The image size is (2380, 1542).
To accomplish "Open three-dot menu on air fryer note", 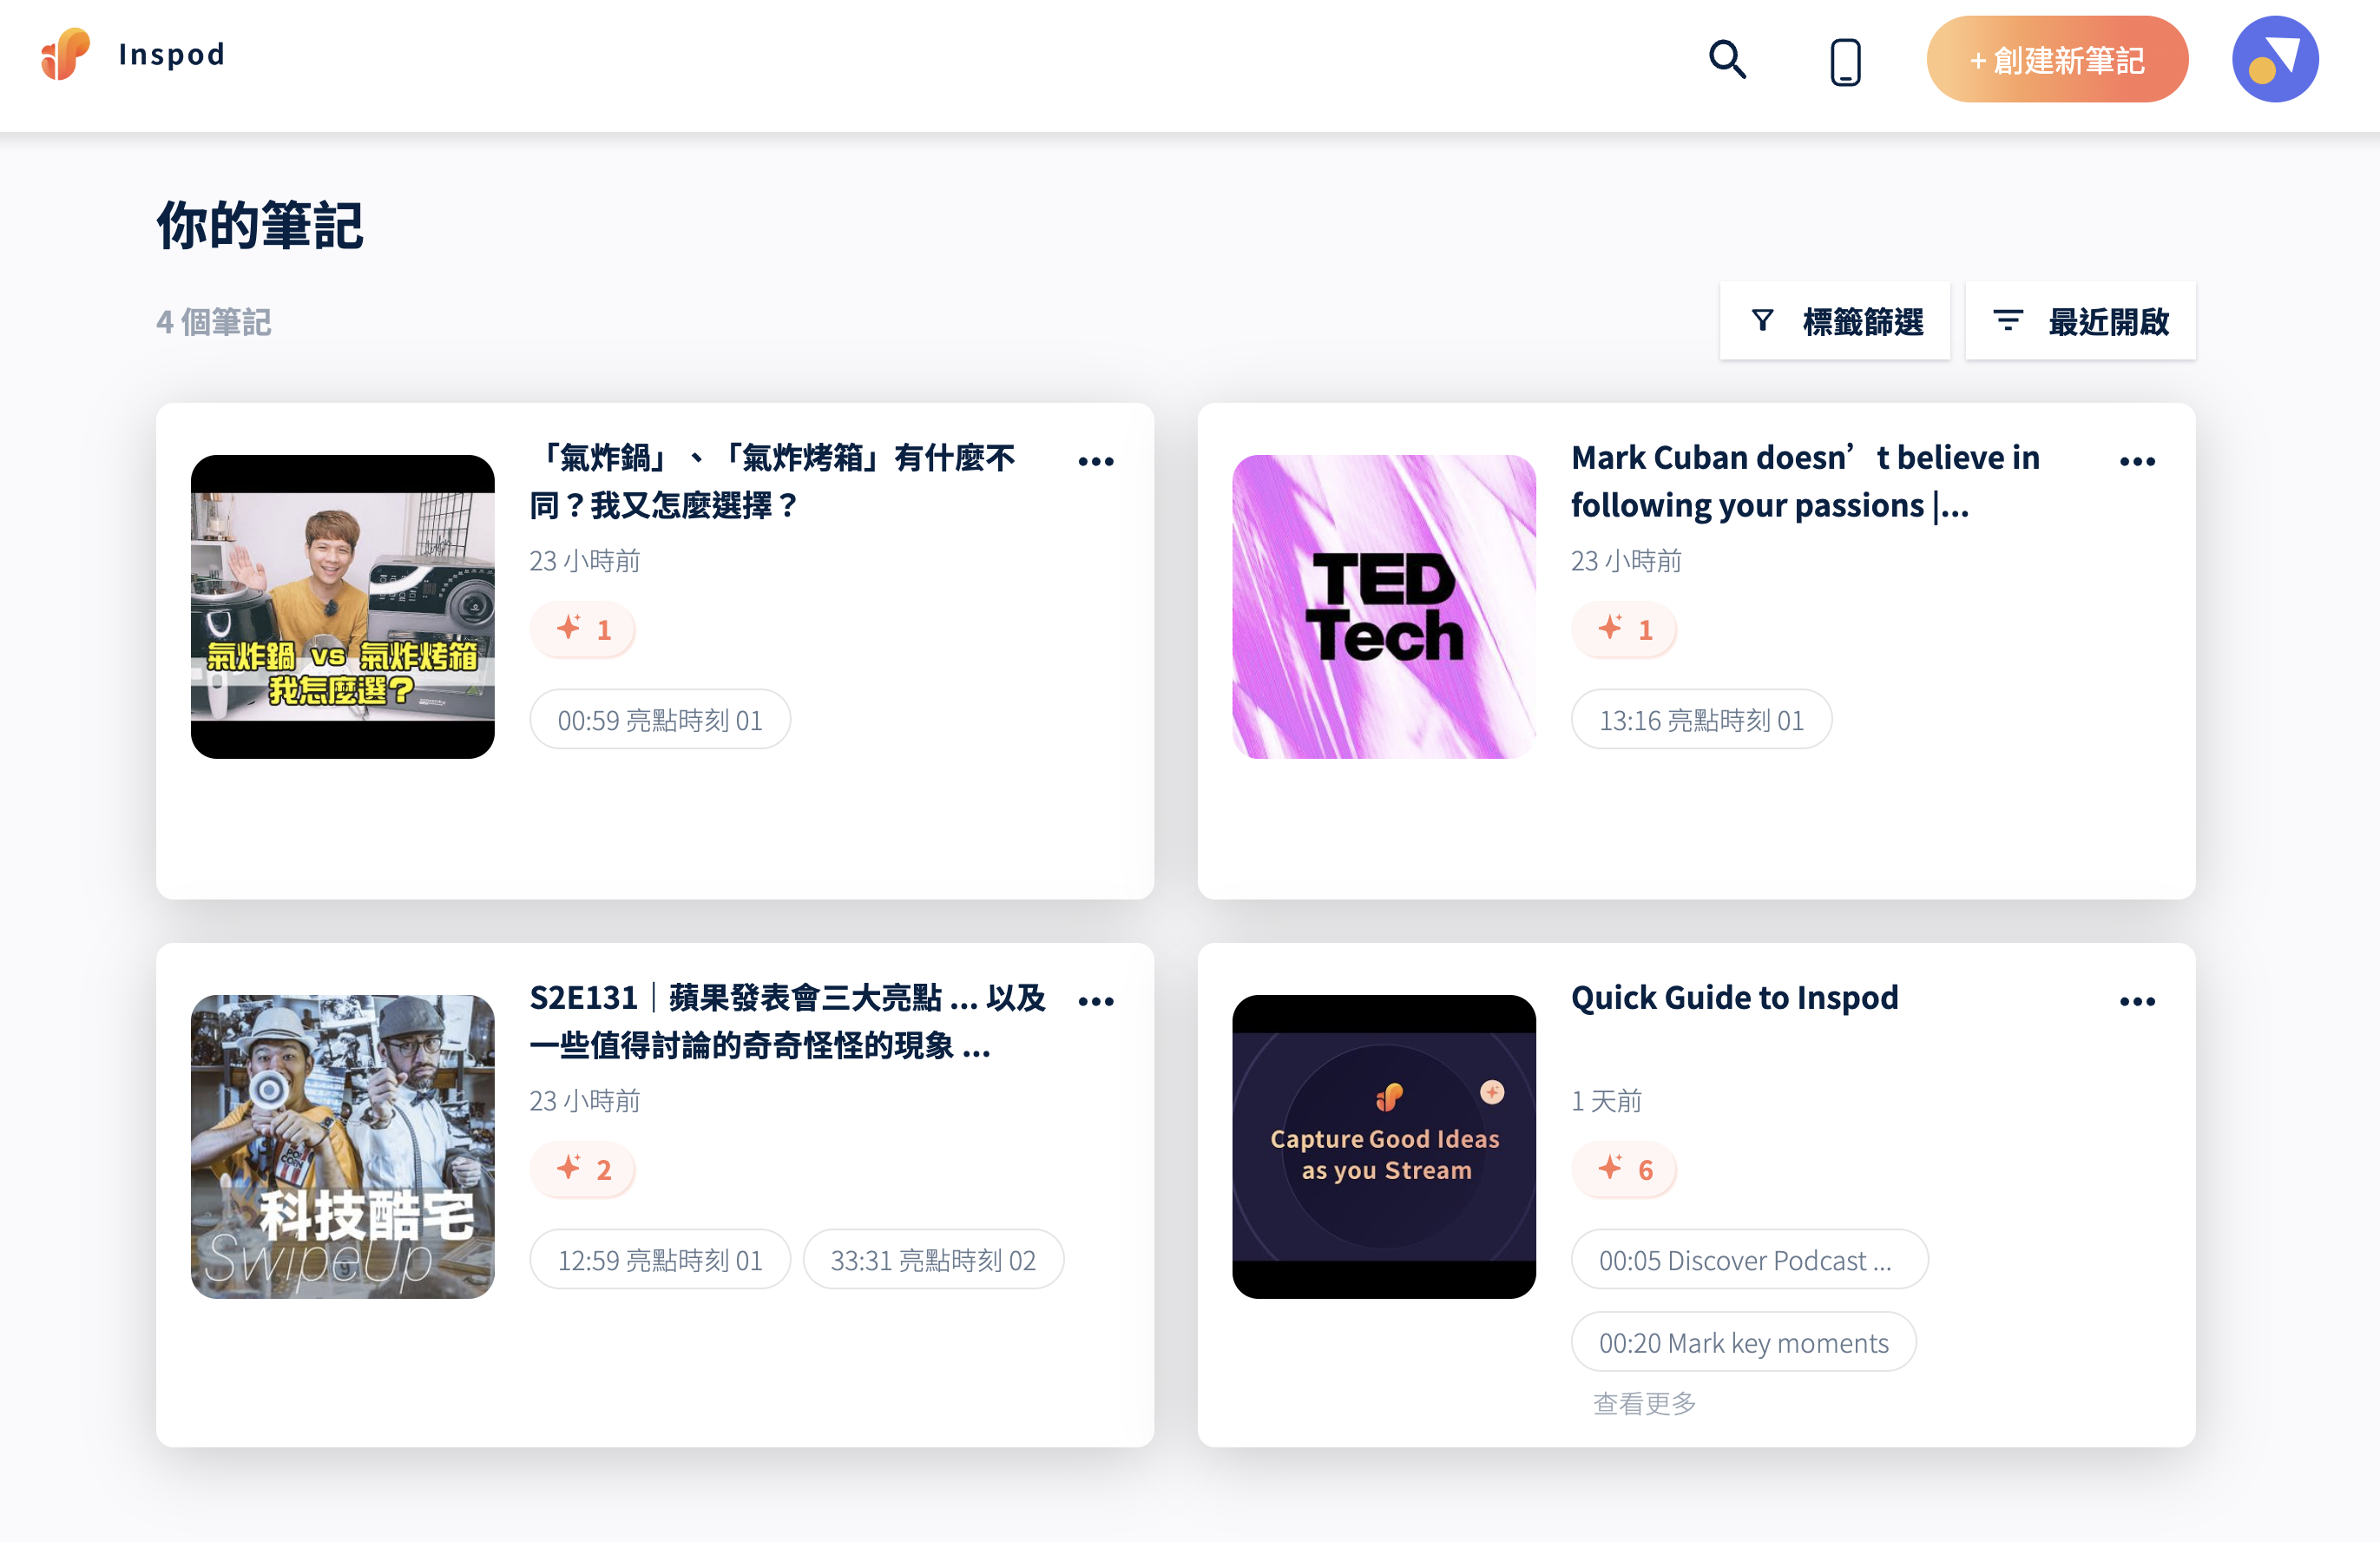I will 1096,462.
